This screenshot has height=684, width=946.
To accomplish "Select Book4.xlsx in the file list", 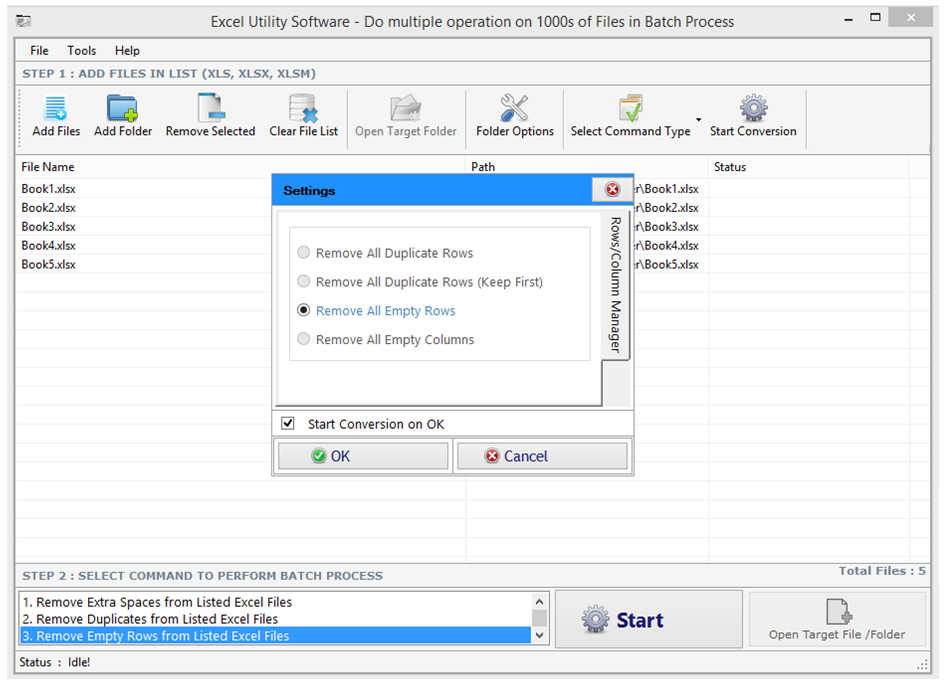I will pyautogui.click(x=48, y=245).
